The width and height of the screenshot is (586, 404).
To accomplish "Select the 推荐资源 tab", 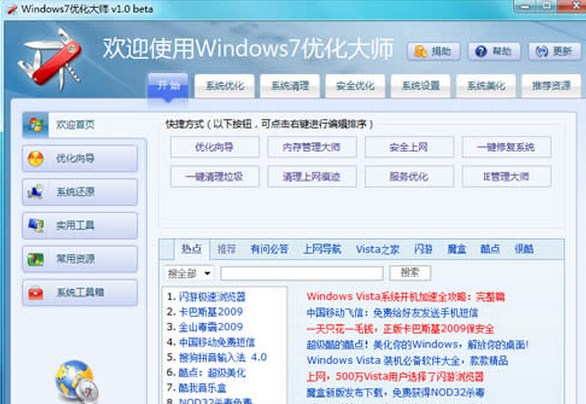I will pos(551,86).
